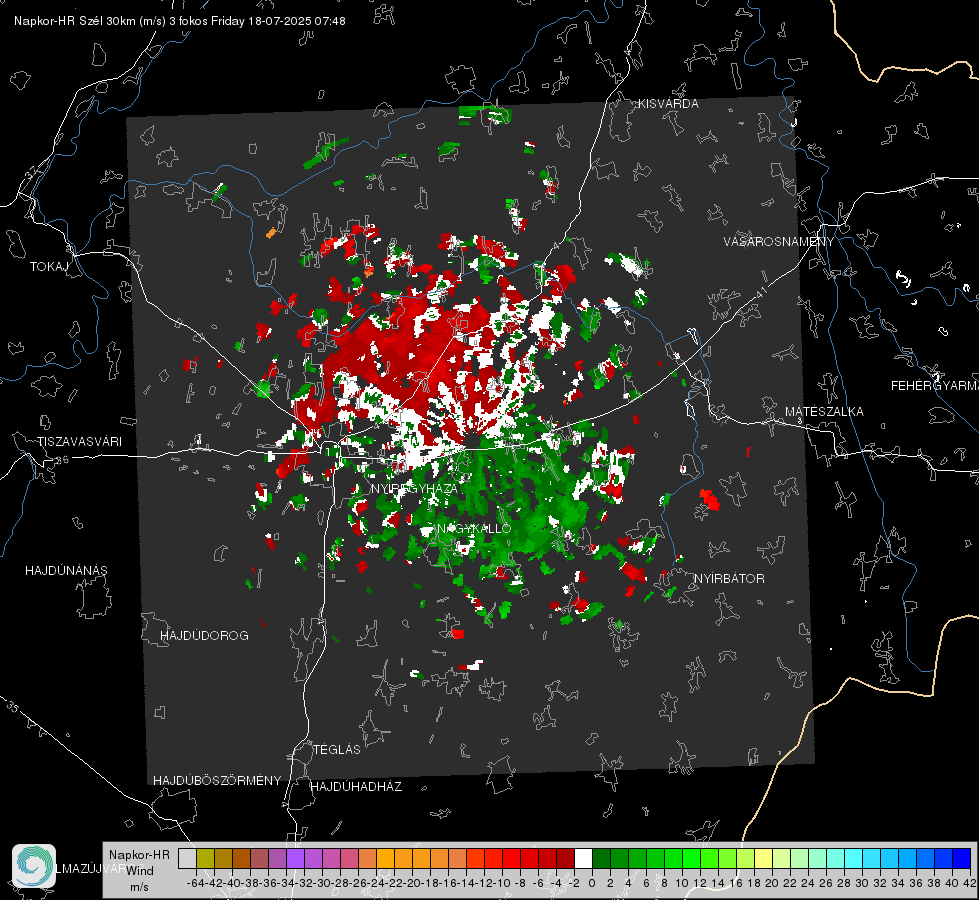
Task: Click the KISVÁRDA city label
Action: tap(668, 104)
